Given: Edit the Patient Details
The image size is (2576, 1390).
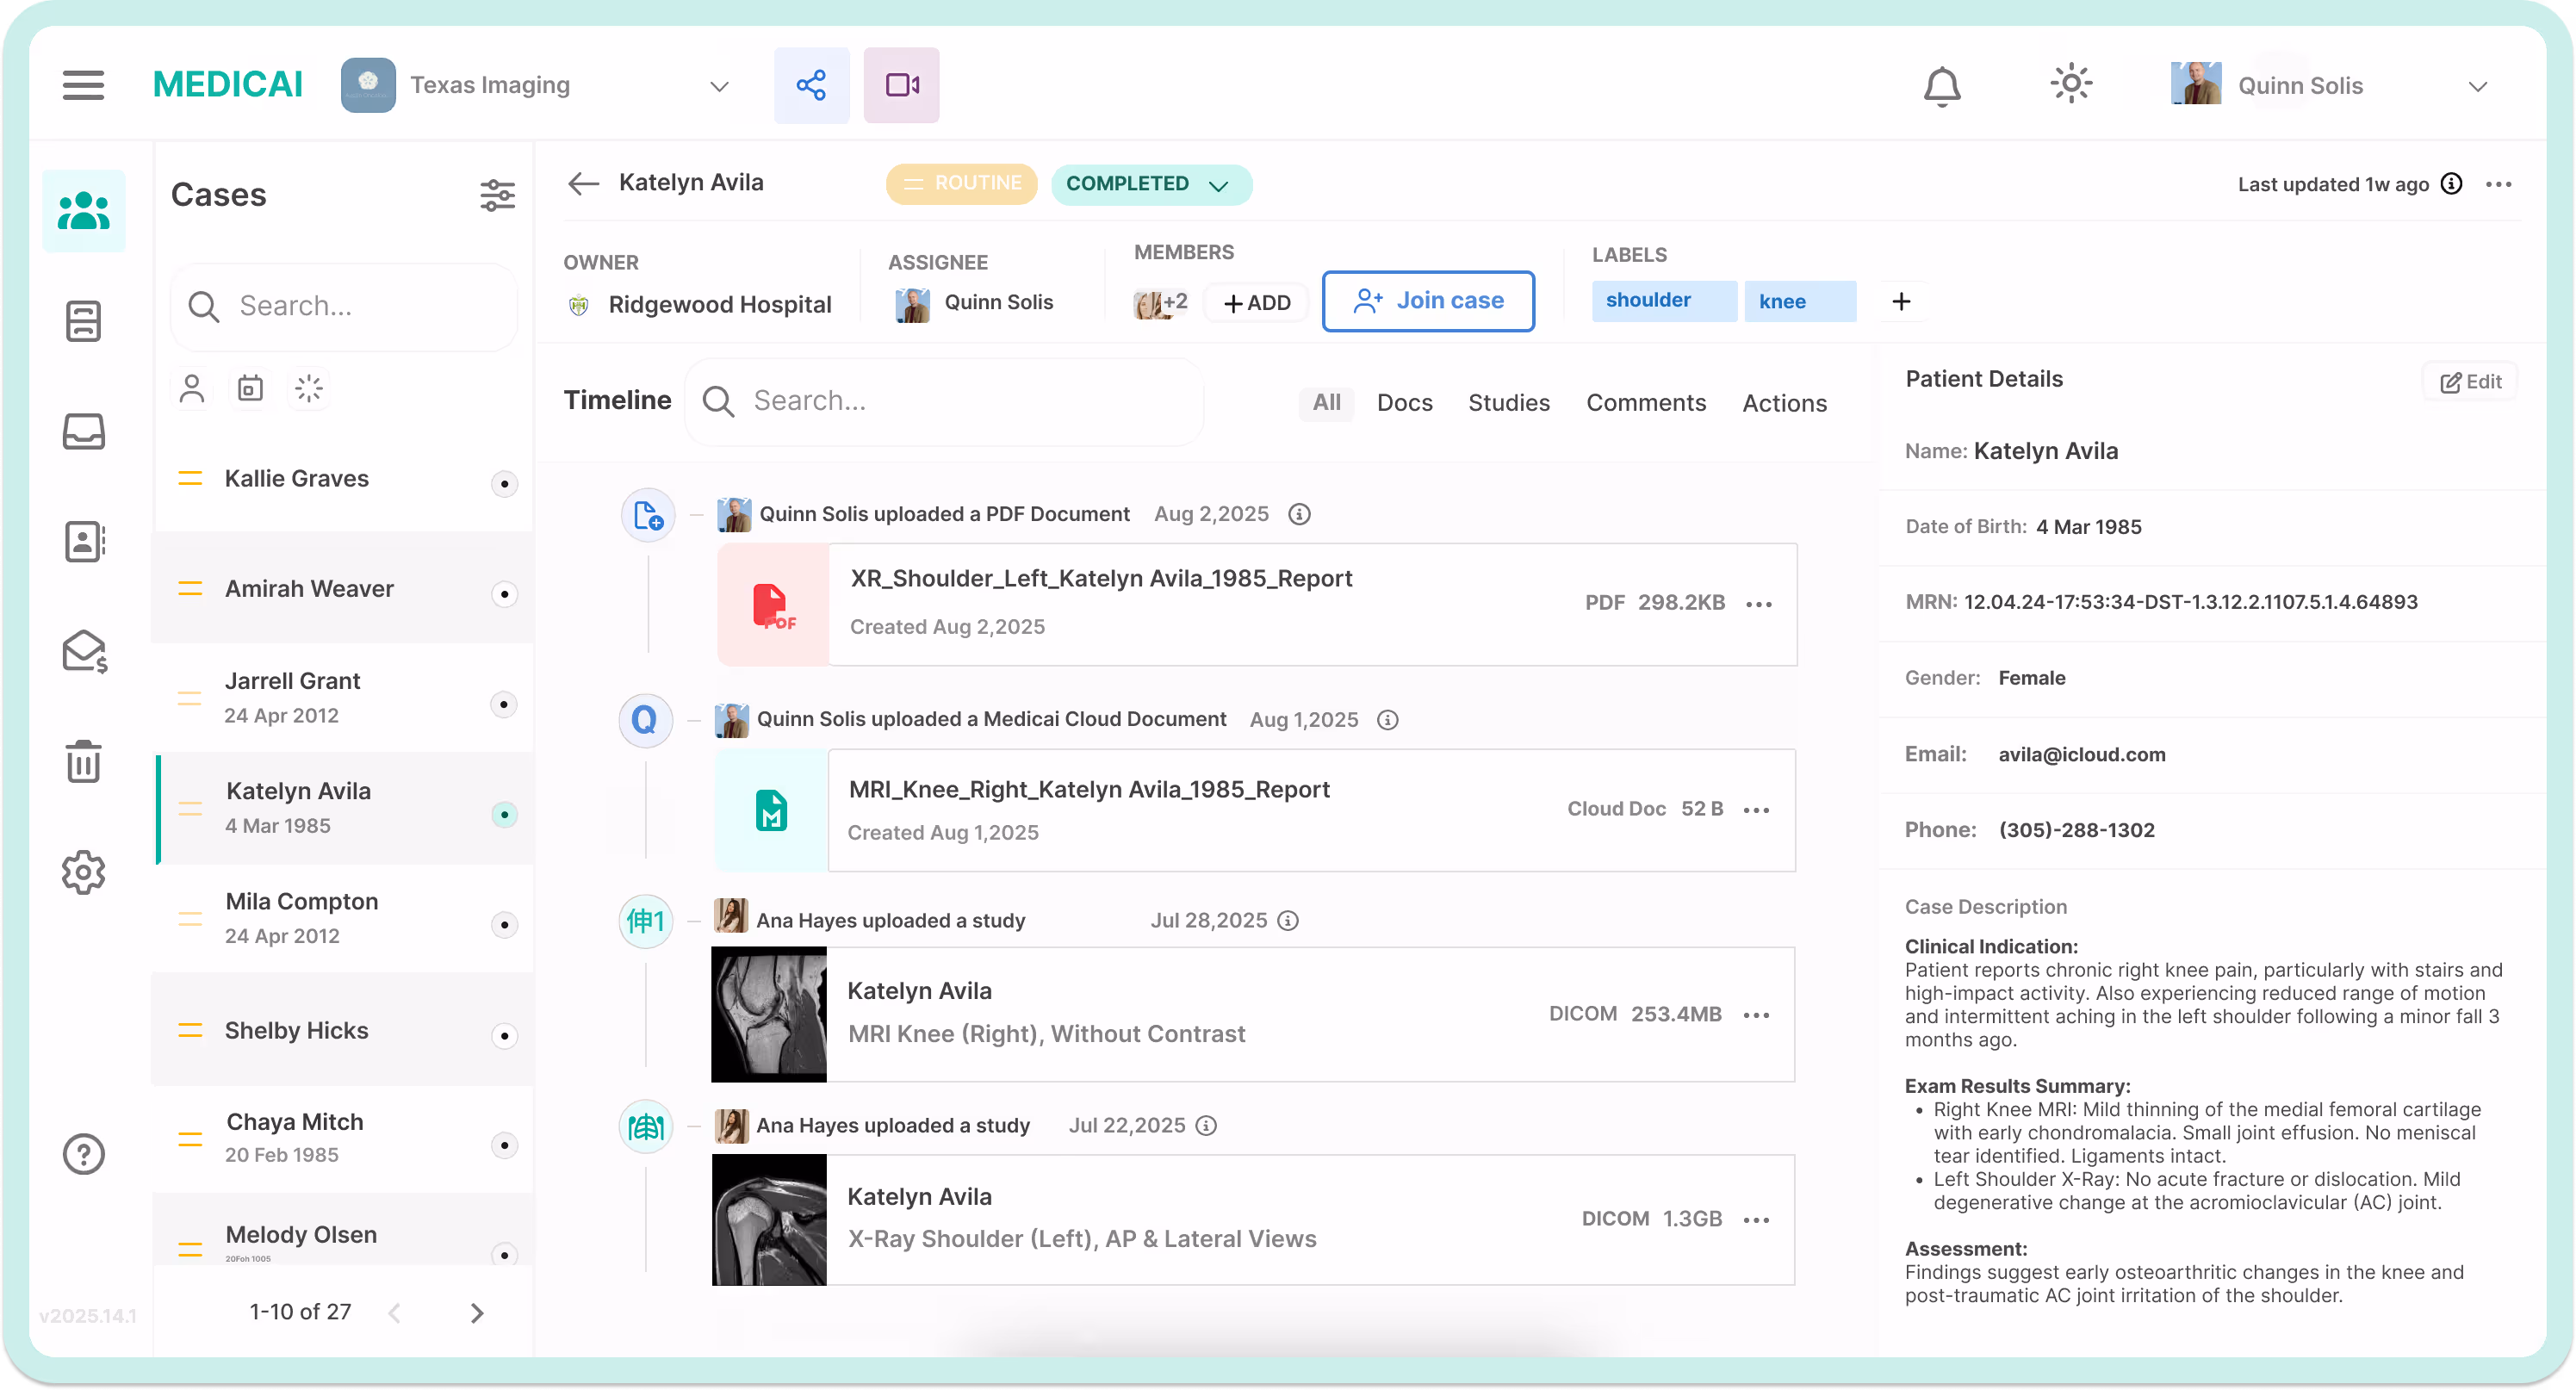Looking at the screenshot, I should (x=2470, y=381).
